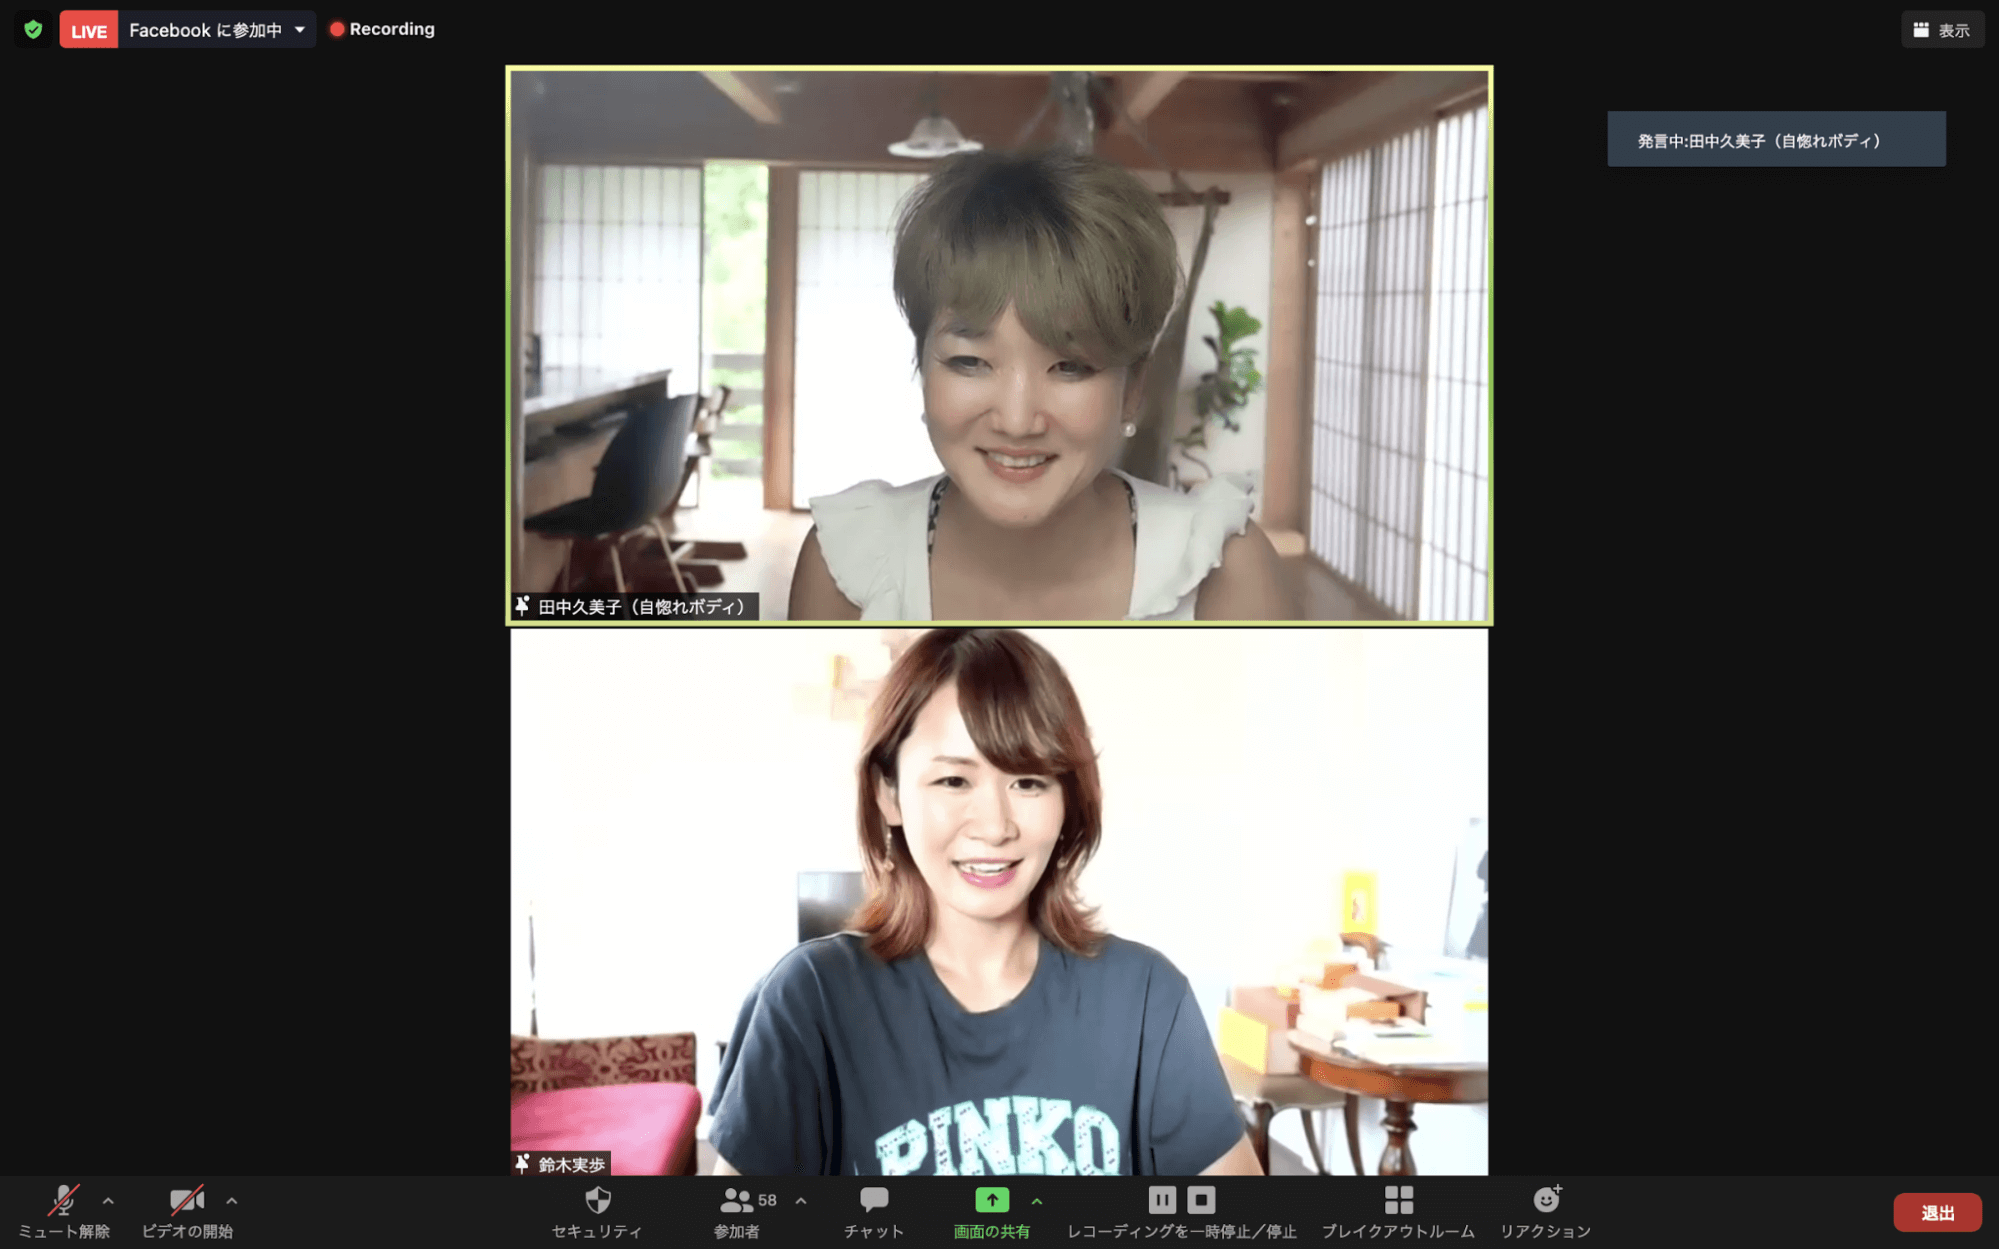Expand the arrow beside participants count
The image size is (1999, 1250).
point(801,1201)
